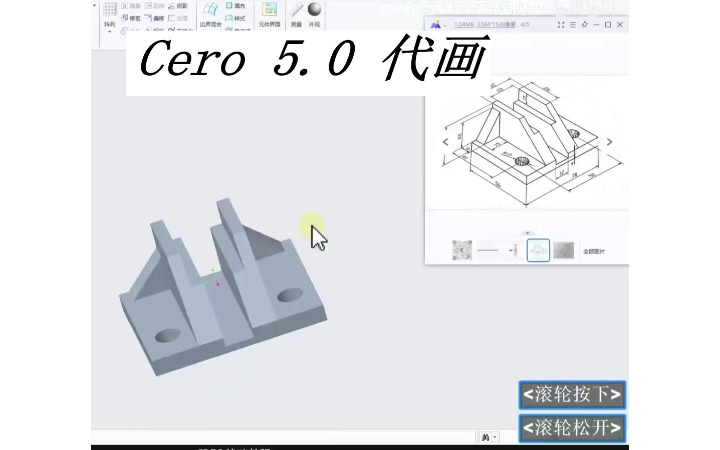
Task: Select the 镜像 mirror tool
Action: coord(131,6)
